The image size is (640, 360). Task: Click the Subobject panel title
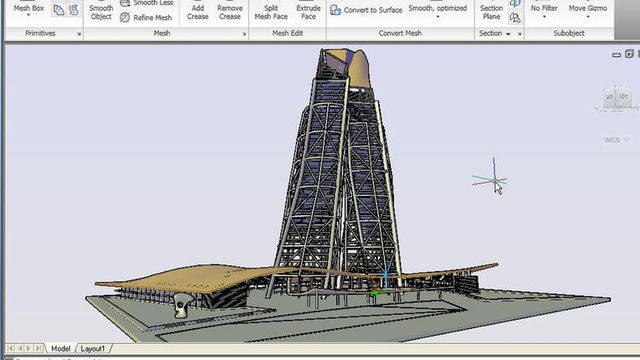click(x=569, y=33)
